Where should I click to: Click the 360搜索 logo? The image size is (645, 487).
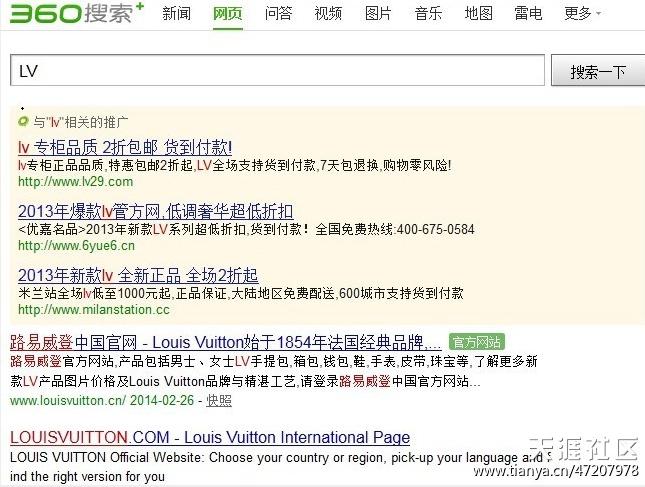coord(77,13)
